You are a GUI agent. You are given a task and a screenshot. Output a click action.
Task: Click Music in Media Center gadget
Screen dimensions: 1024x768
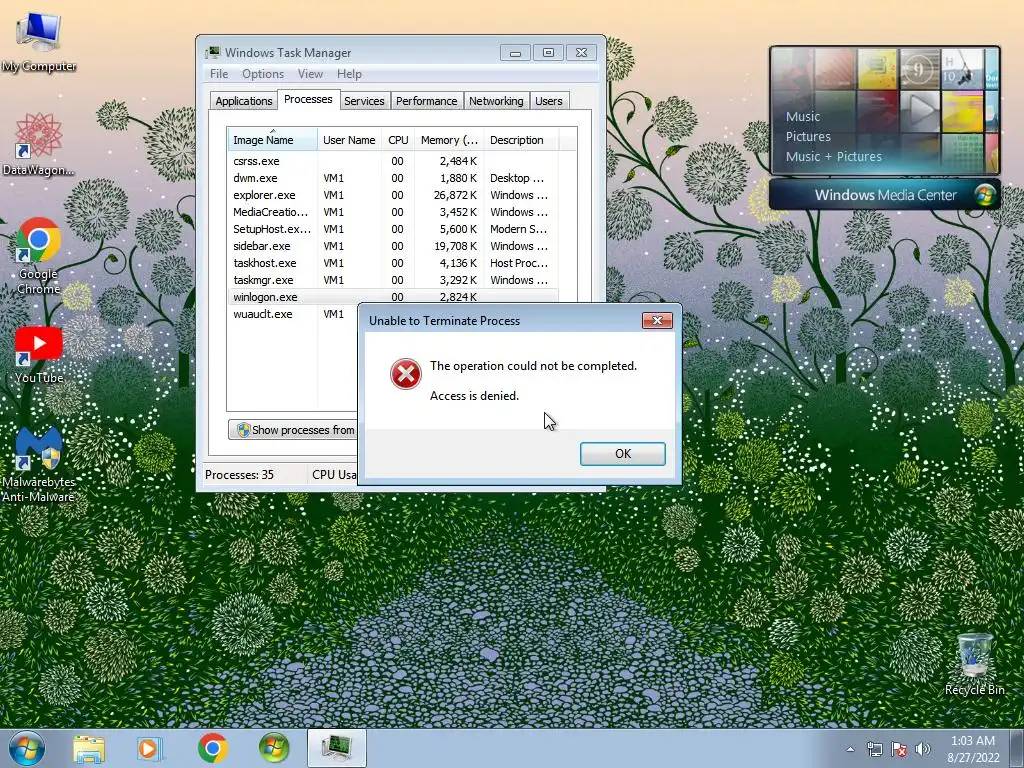point(803,116)
